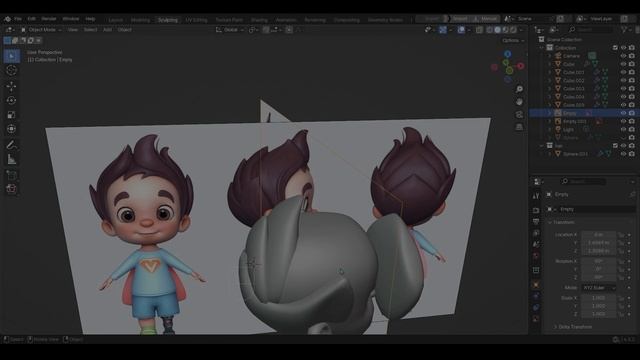
Task: Open the editor type dropdown in viewport header
Action: tap(9, 30)
